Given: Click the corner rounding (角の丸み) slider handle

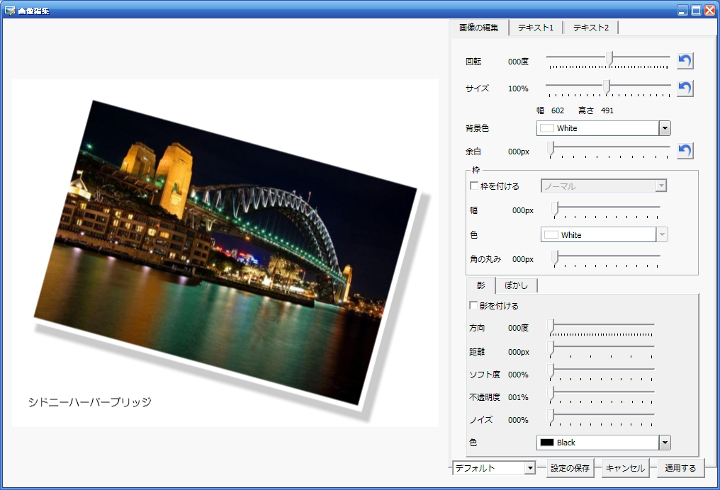Looking at the screenshot, I should (555, 257).
